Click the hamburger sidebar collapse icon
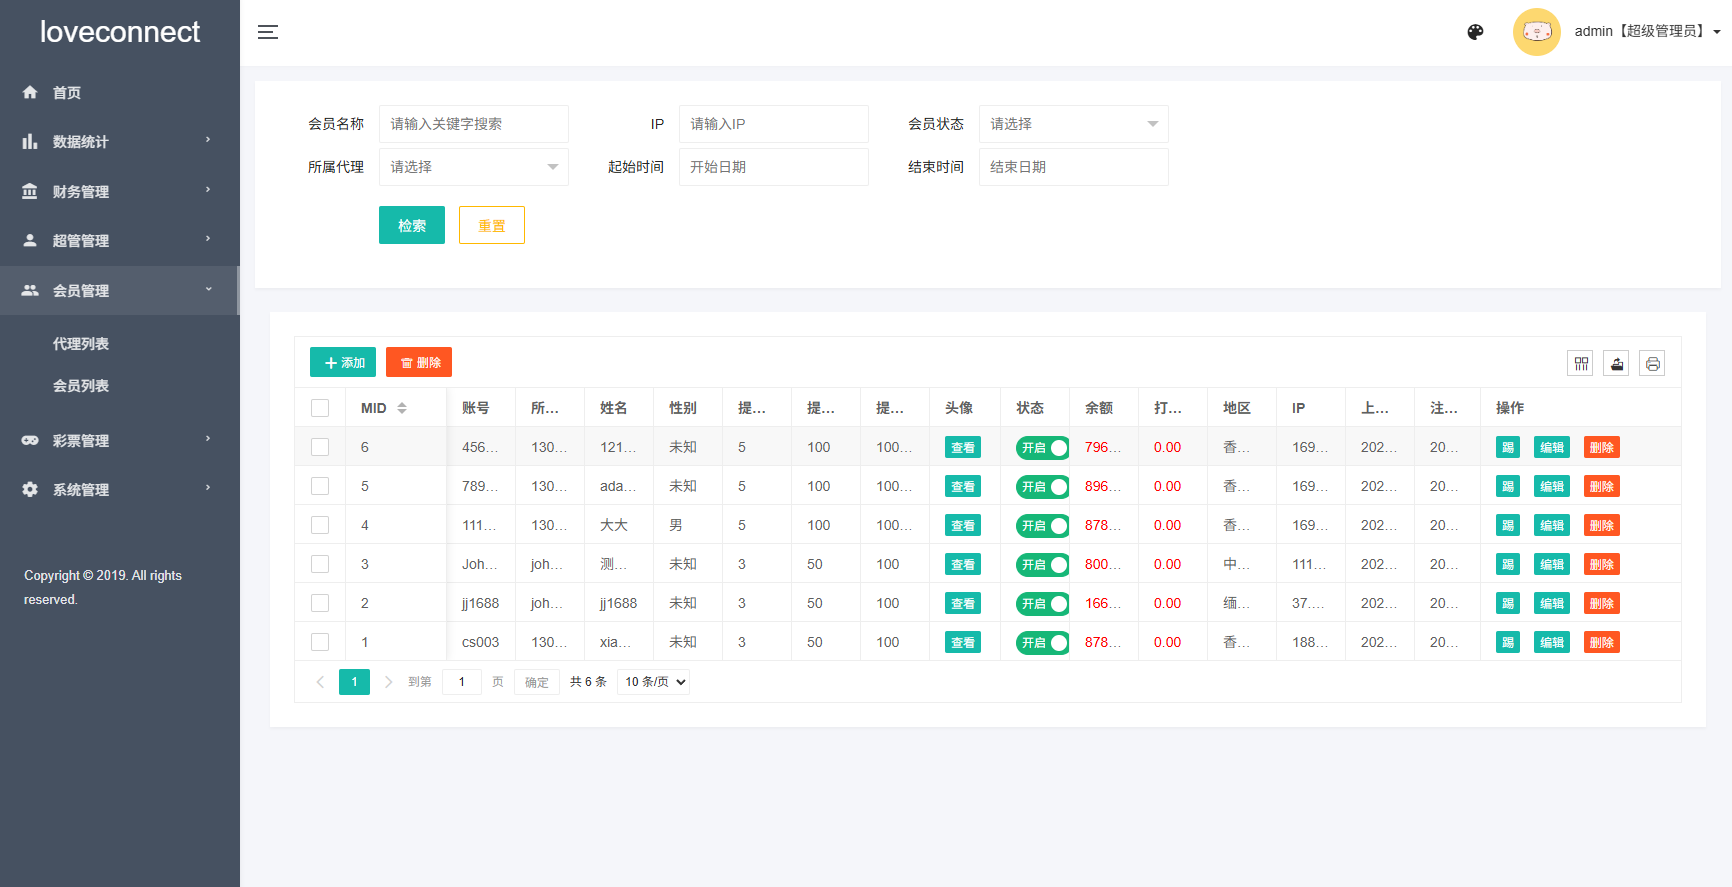Viewport: 1732px width, 887px height. [268, 32]
